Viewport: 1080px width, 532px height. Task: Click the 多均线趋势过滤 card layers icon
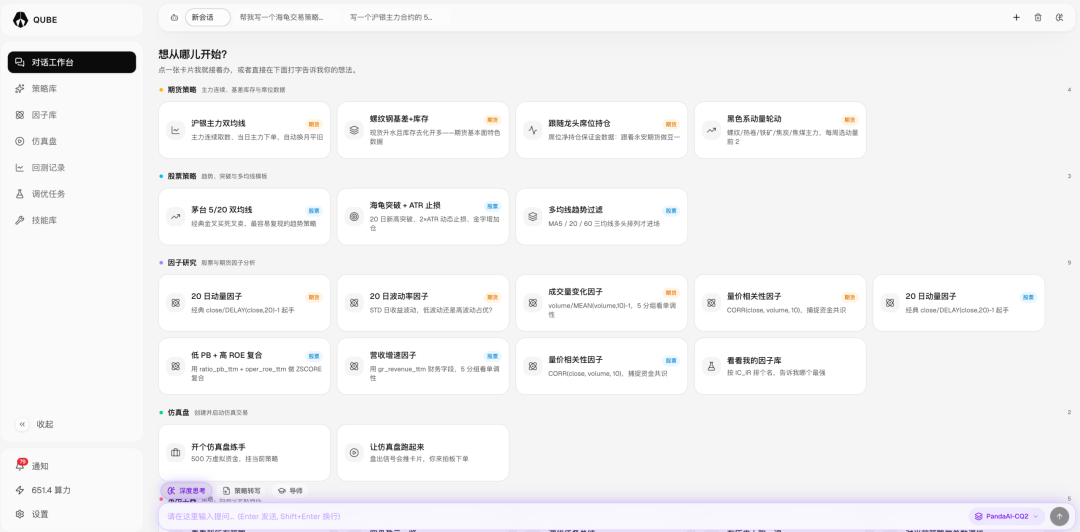point(532,216)
